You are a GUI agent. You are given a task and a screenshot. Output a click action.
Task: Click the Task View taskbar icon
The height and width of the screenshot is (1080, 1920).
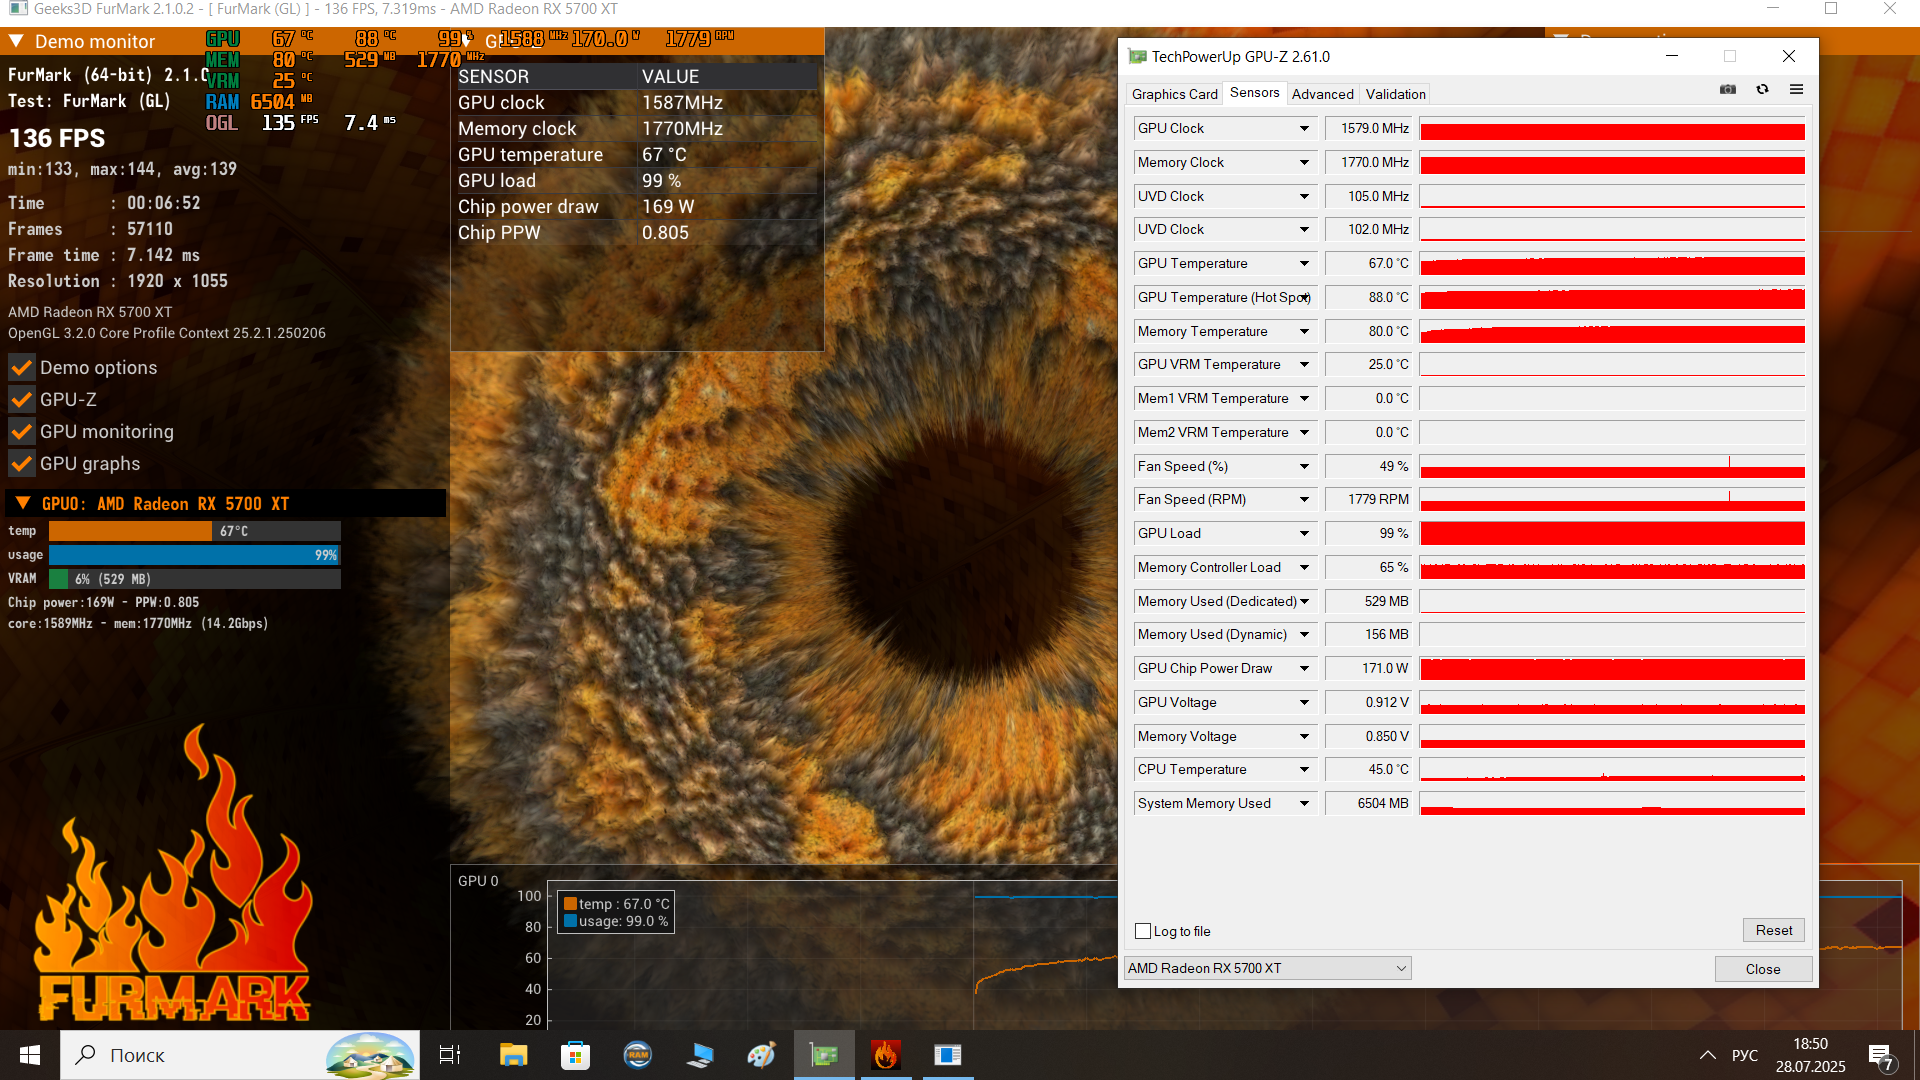[x=450, y=1055]
